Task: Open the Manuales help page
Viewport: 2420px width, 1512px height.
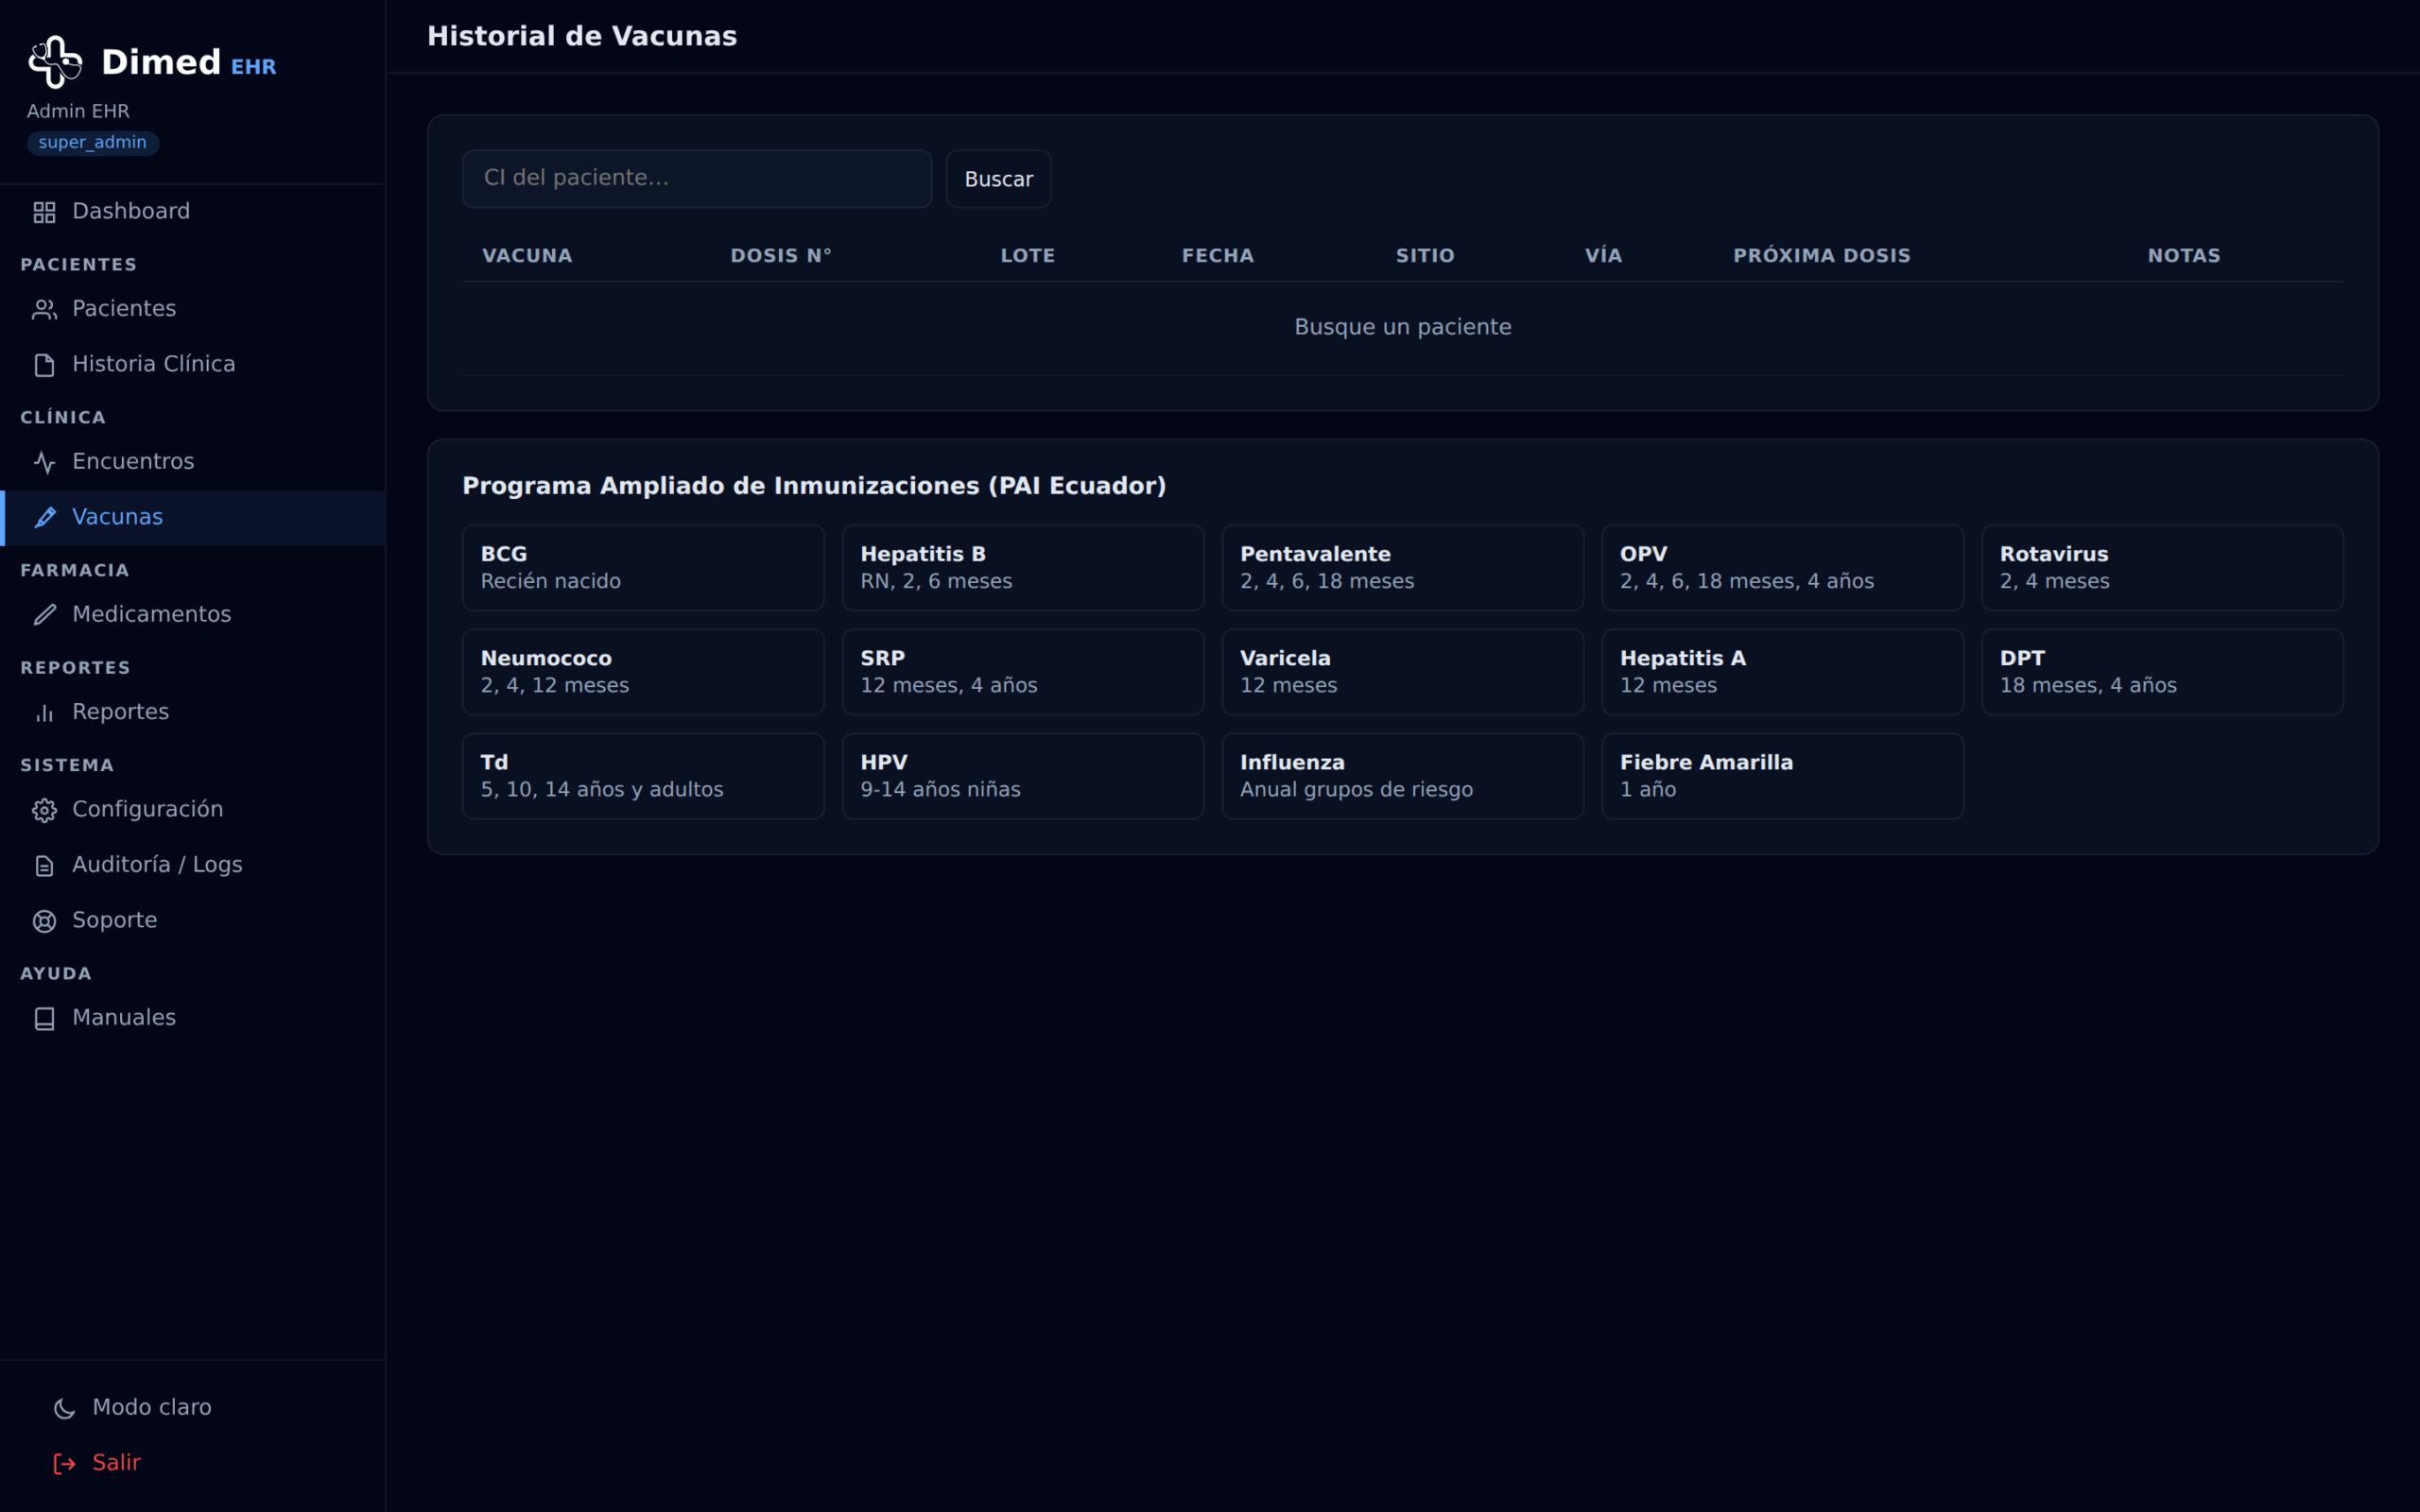Action: pyautogui.click(x=193, y=1018)
